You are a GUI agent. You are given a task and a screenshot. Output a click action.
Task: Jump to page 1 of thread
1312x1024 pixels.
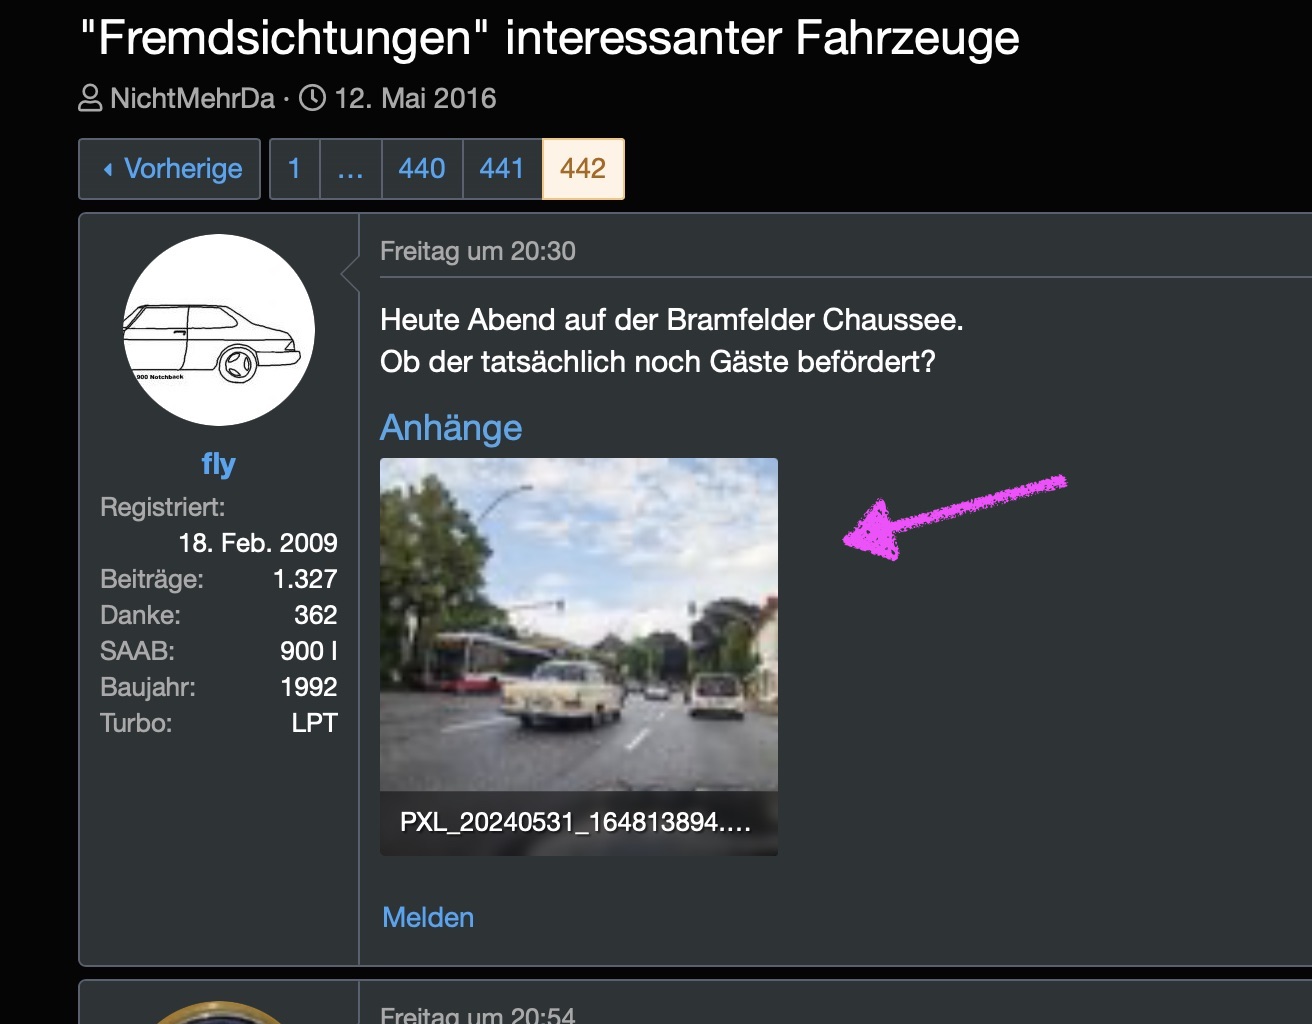tap(294, 169)
